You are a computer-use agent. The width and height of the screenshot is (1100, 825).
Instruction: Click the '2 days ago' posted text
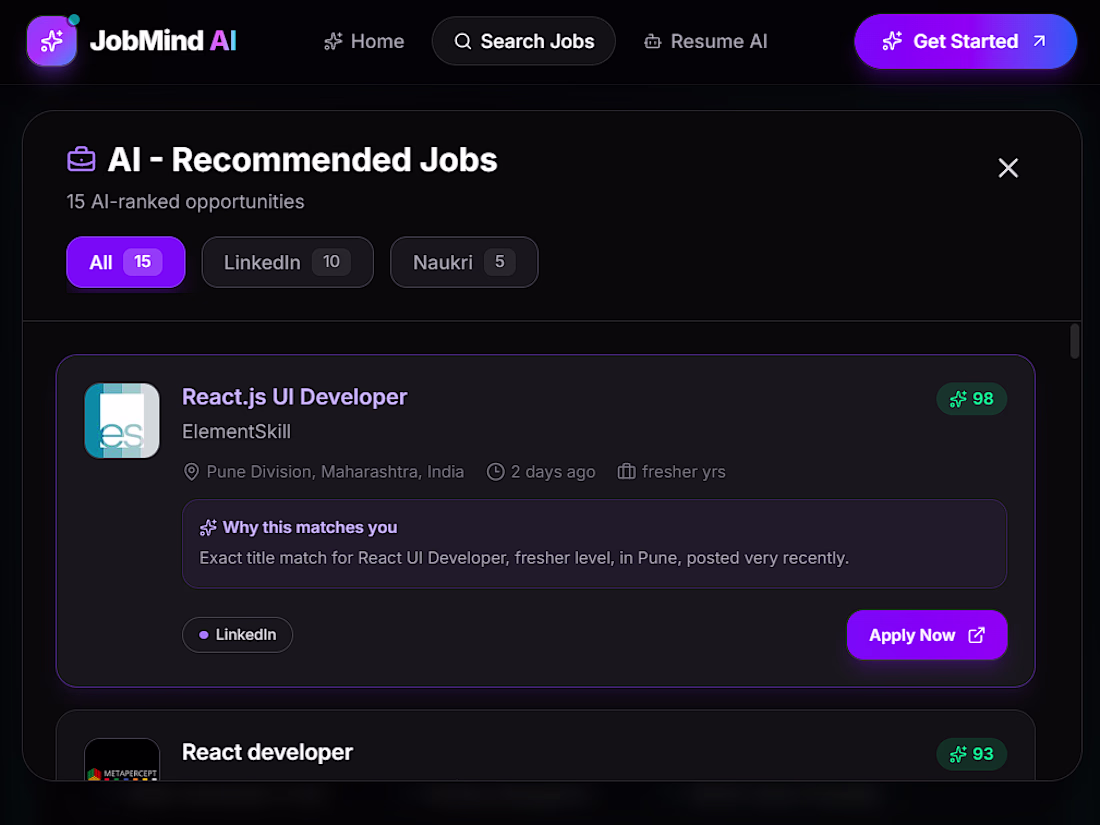553,472
